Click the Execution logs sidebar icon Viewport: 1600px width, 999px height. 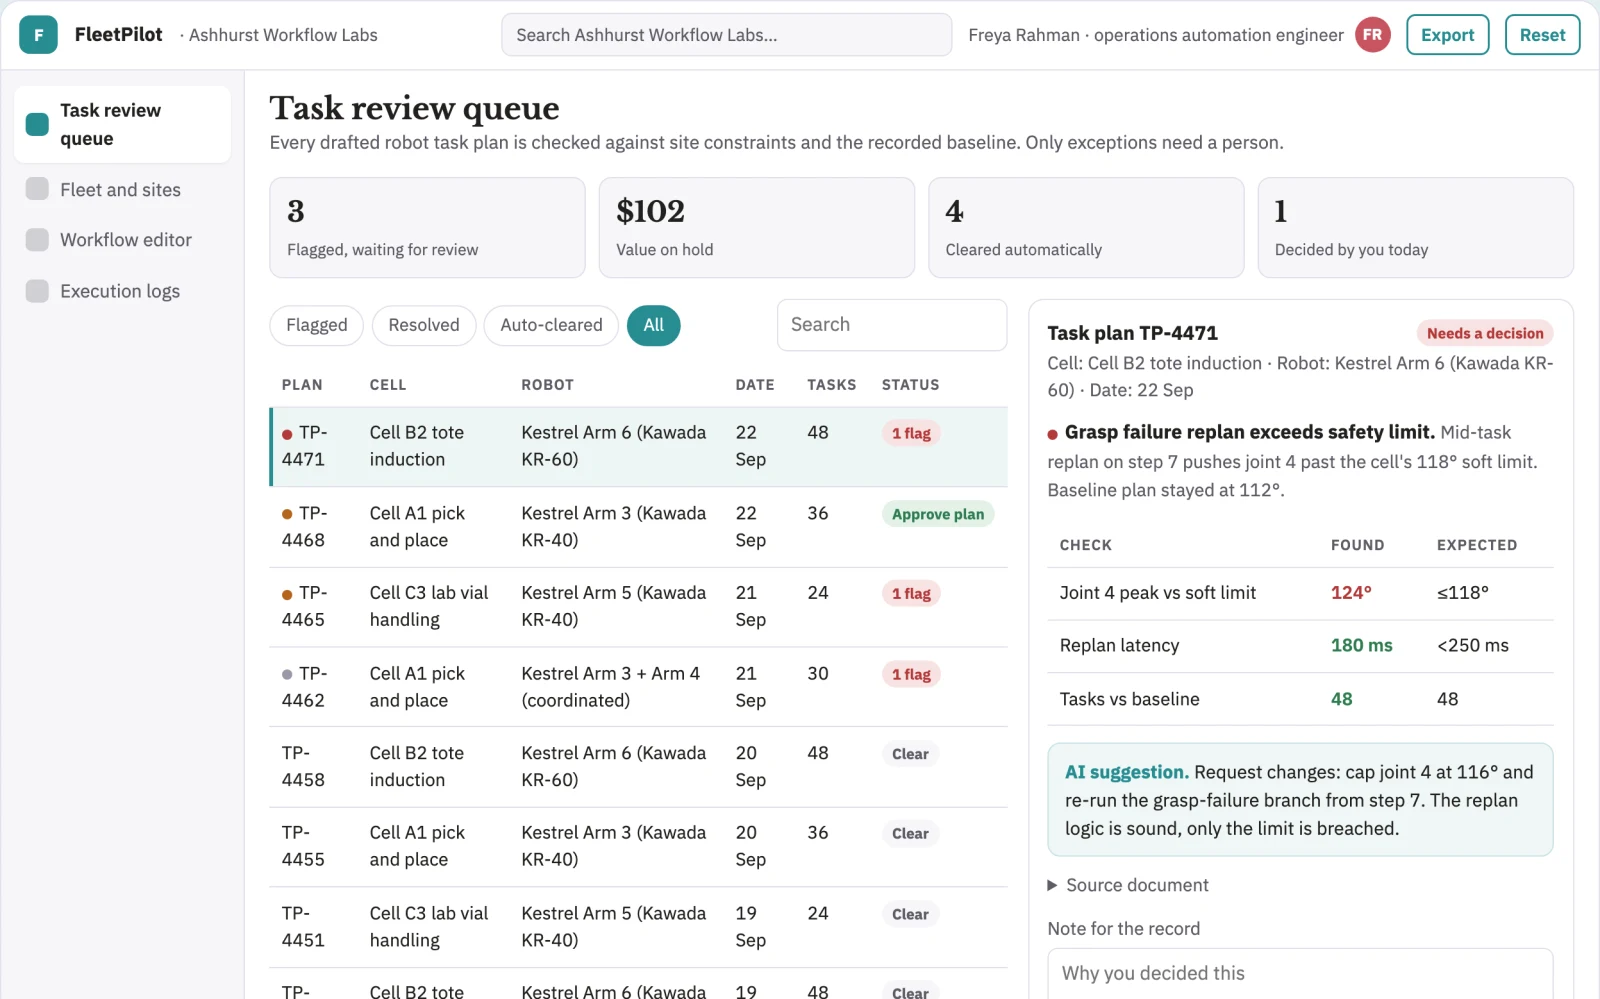(37, 291)
